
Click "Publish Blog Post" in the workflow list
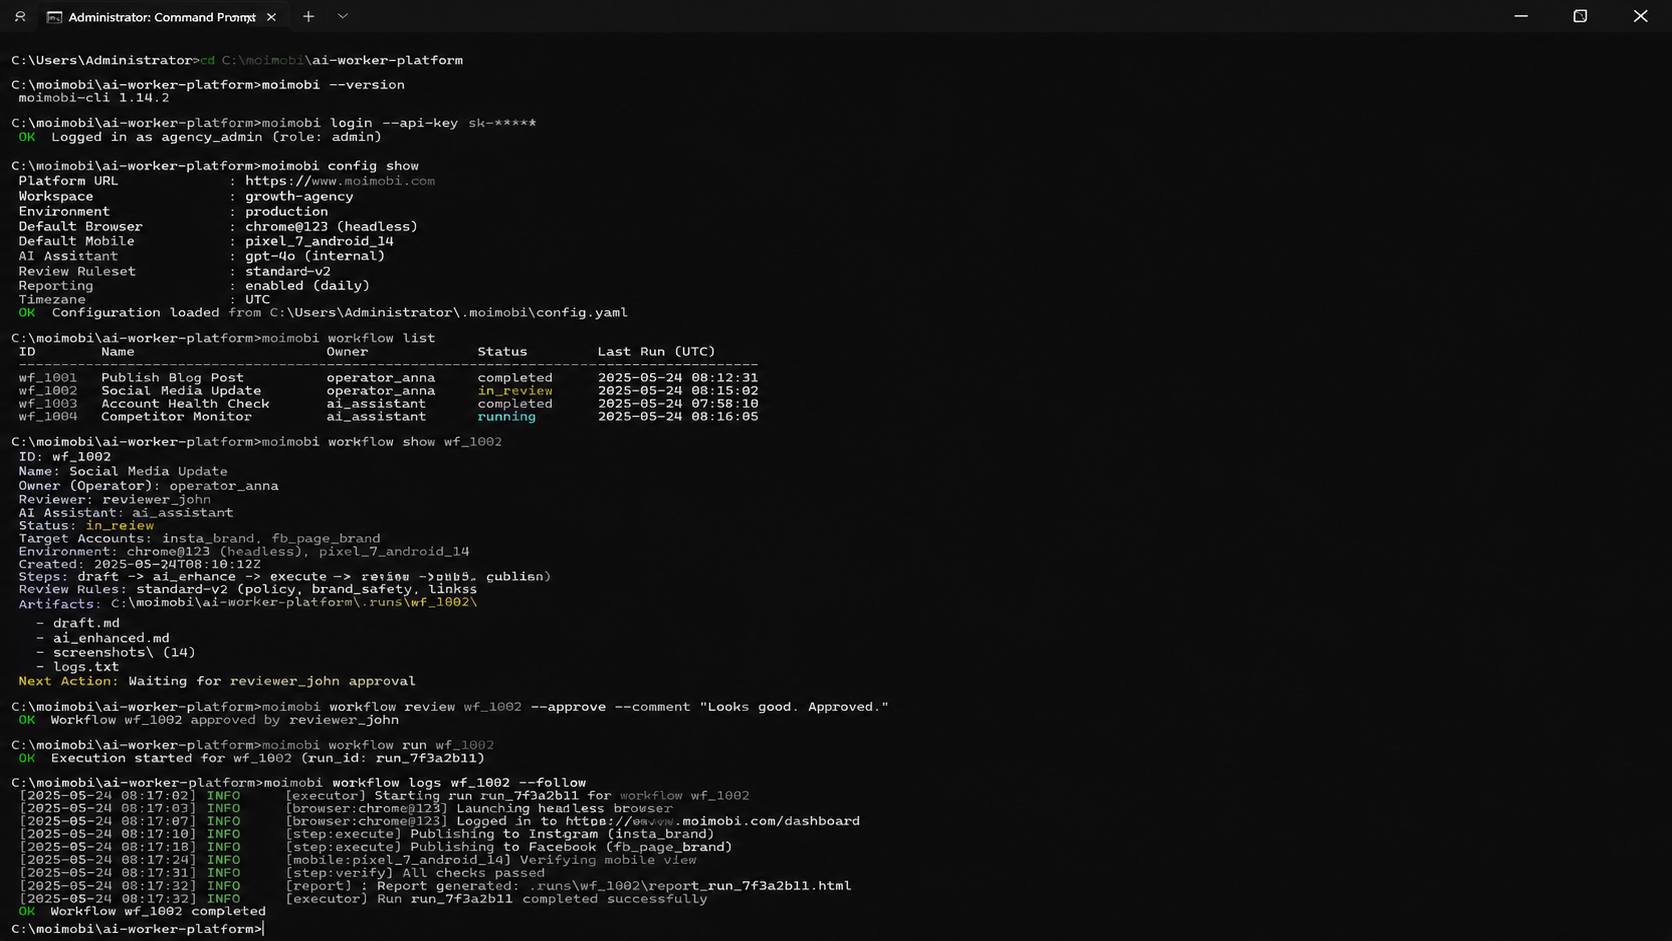172,378
